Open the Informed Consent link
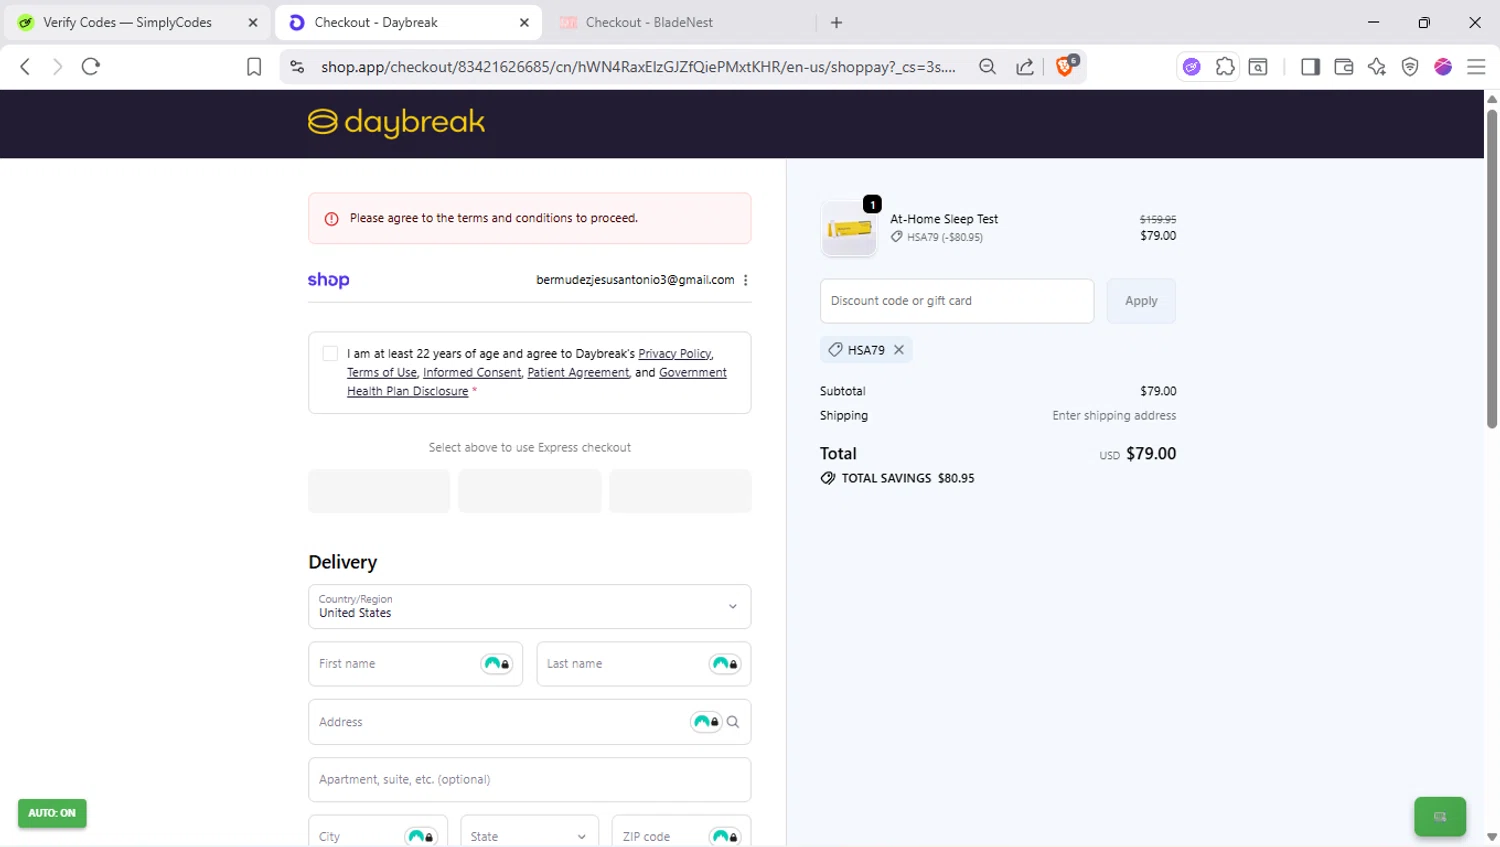 pos(472,373)
